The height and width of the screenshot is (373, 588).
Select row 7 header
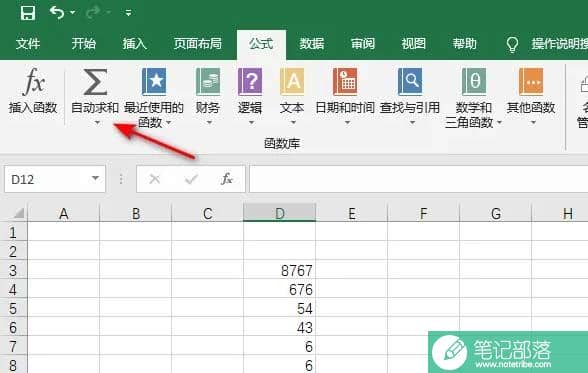(x=14, y=346)
